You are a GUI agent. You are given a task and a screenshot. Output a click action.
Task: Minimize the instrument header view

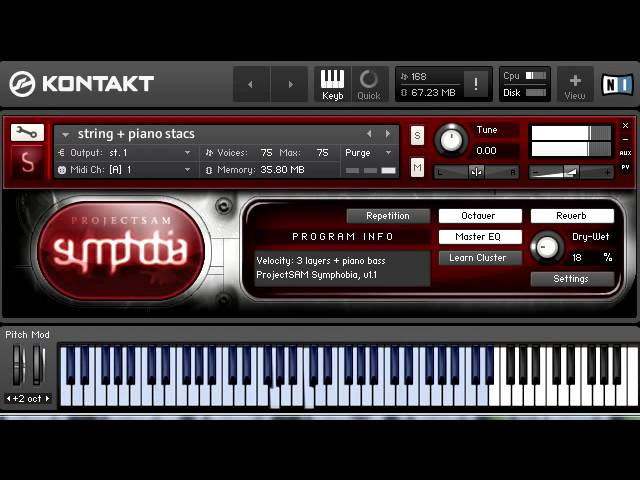625,140
